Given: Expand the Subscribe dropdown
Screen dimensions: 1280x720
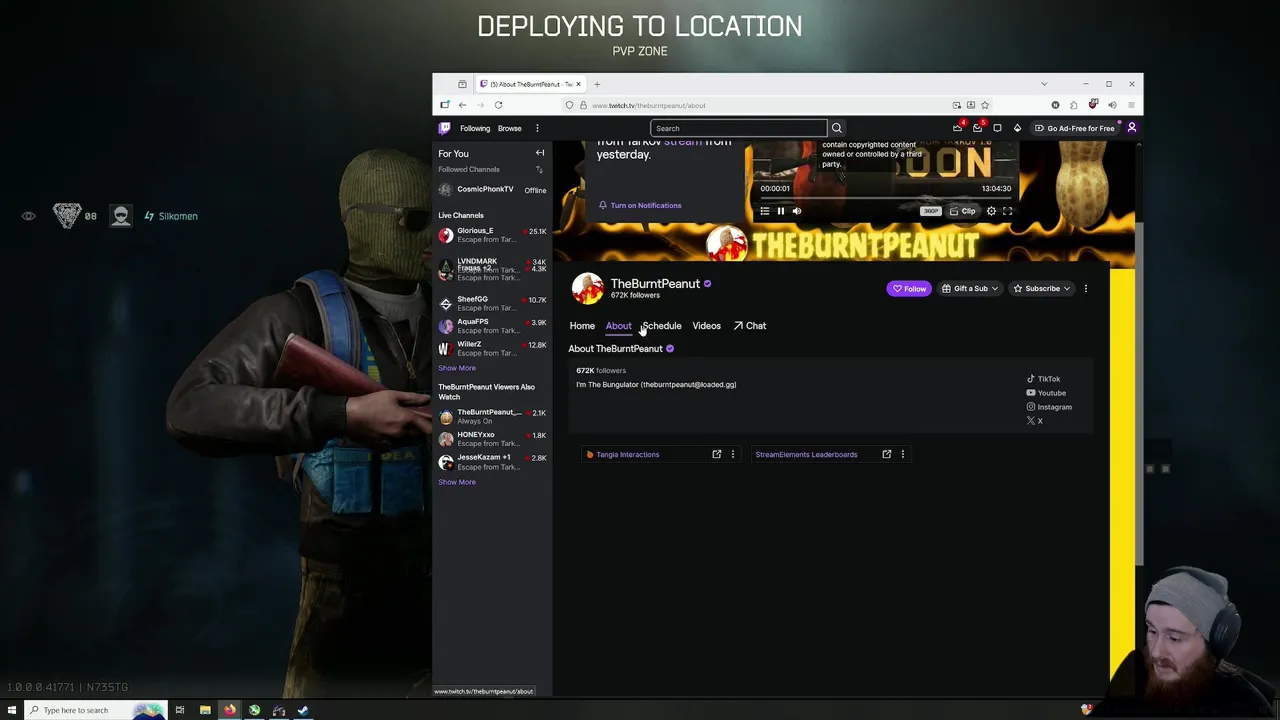Looking at the screenshot, I should (1042, 289).
